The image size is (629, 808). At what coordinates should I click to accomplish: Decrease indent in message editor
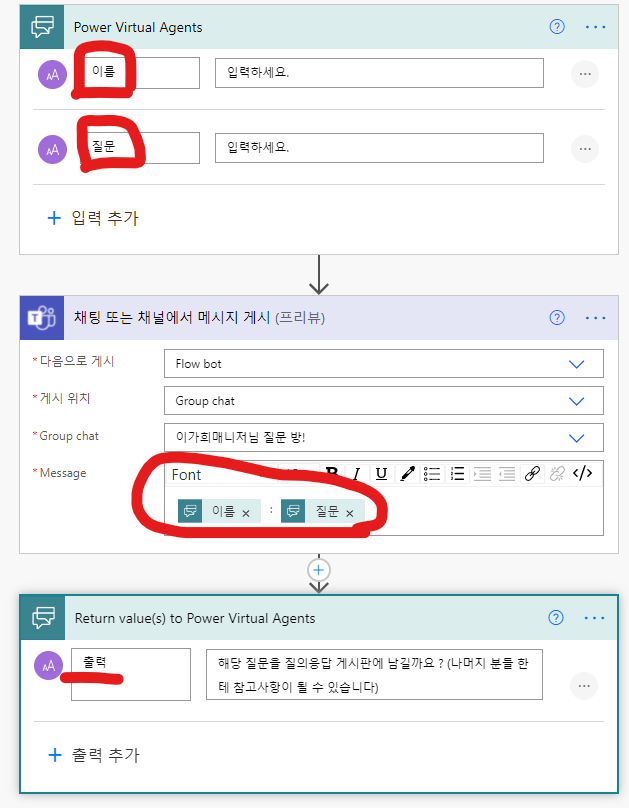[x=507, y=474]
